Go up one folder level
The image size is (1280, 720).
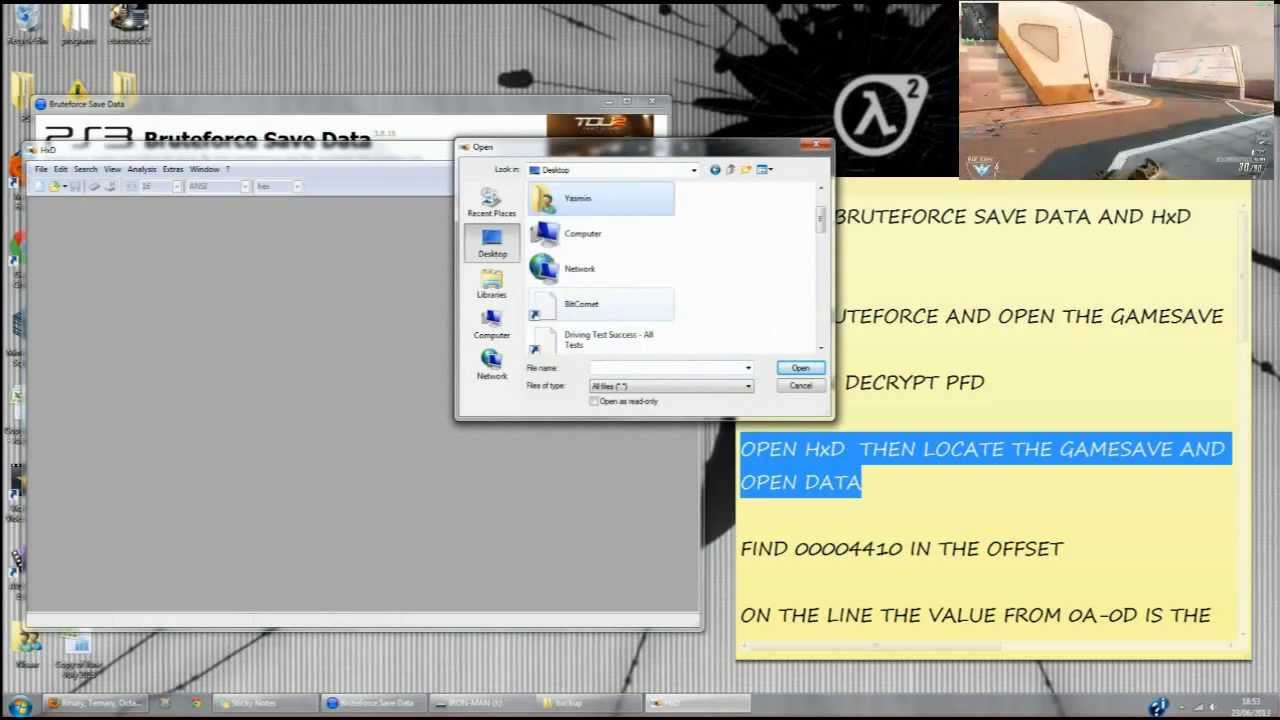pos(731,170)
